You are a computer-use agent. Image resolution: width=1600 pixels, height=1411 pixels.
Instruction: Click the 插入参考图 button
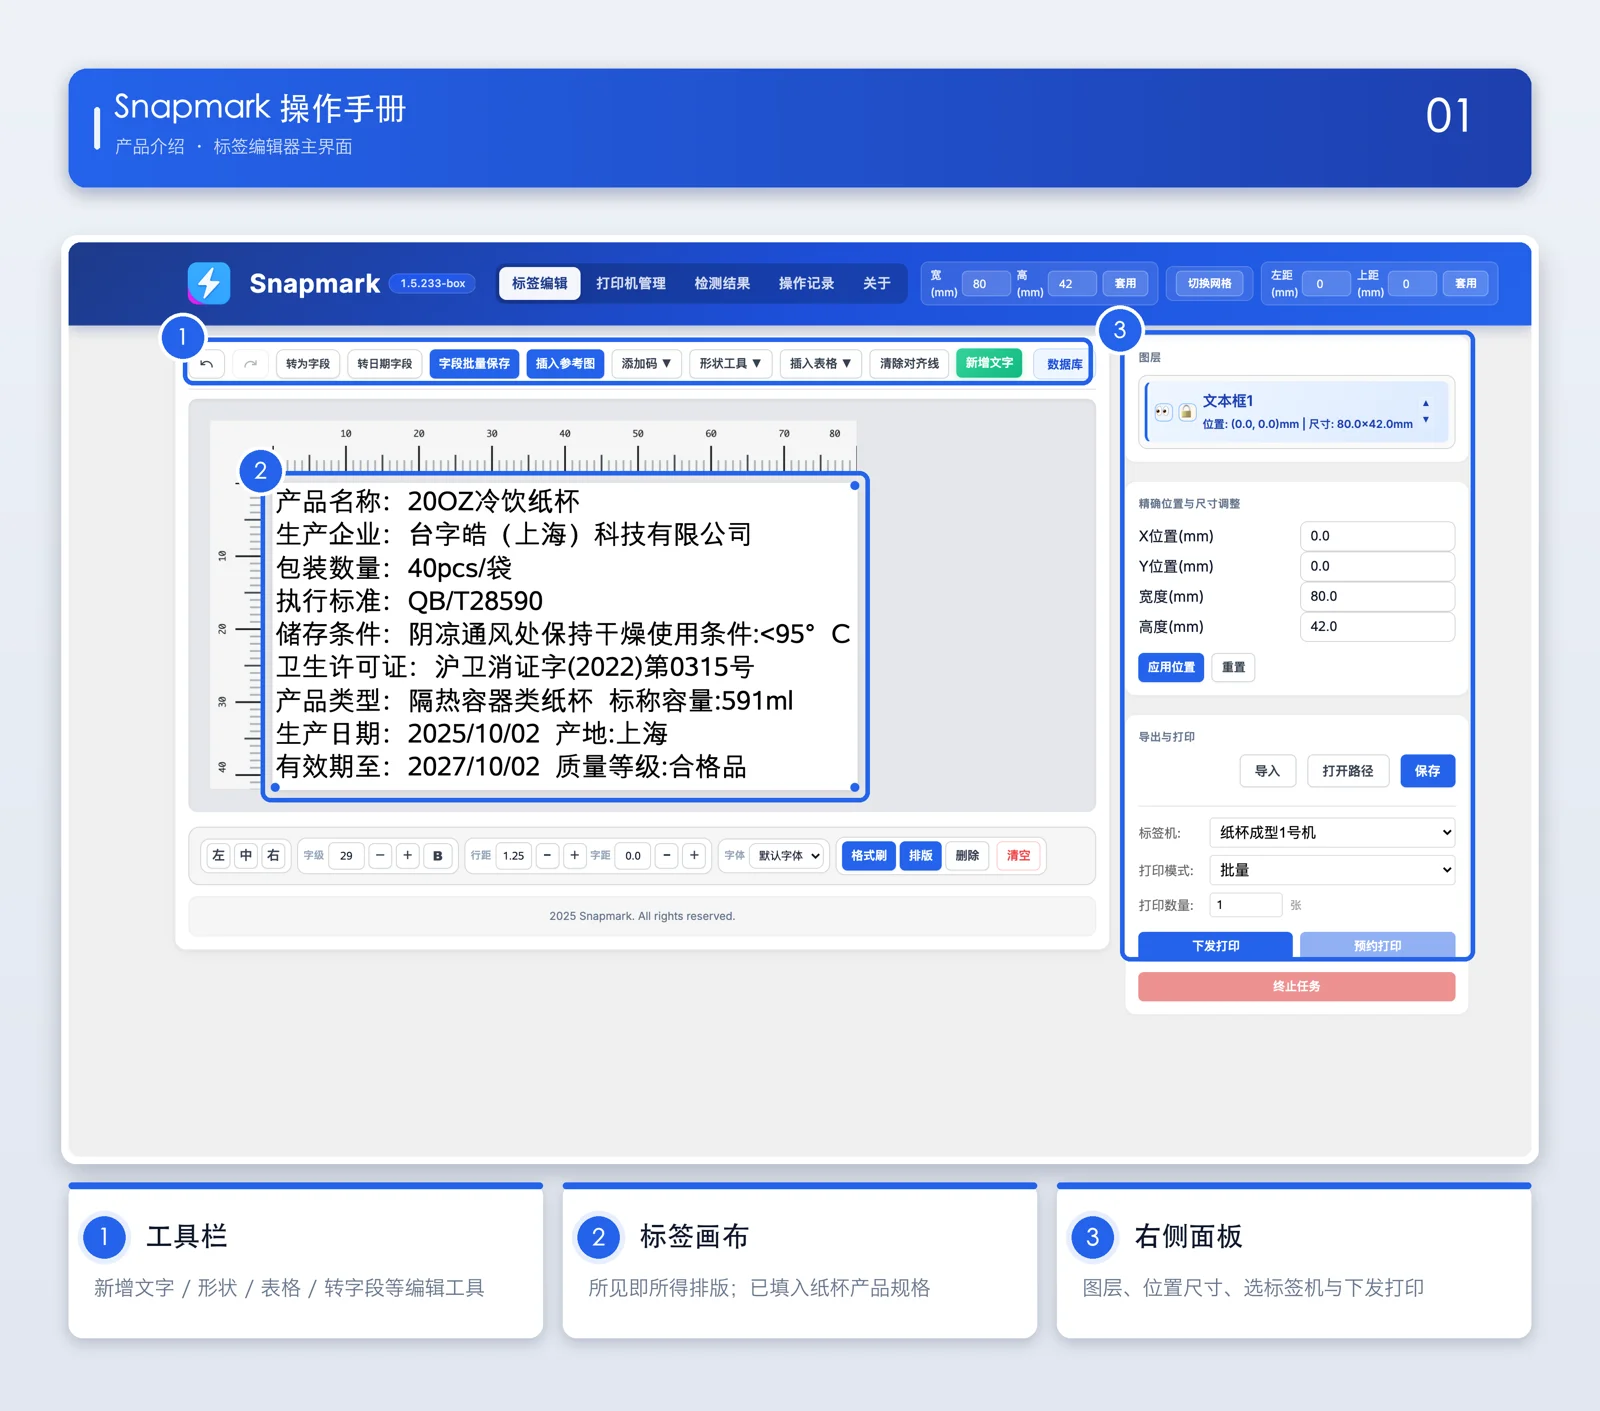click(565, 364)
